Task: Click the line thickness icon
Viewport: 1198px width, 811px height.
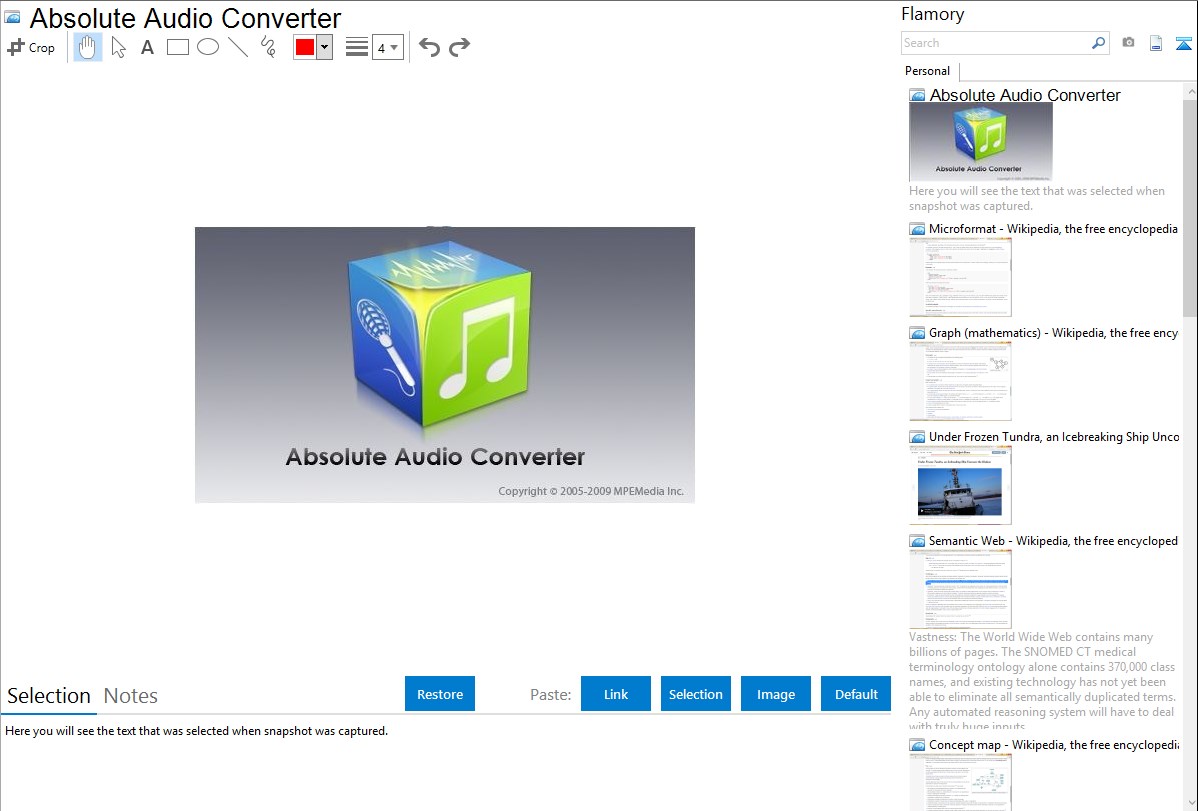Action: click(x=357, y=47)
